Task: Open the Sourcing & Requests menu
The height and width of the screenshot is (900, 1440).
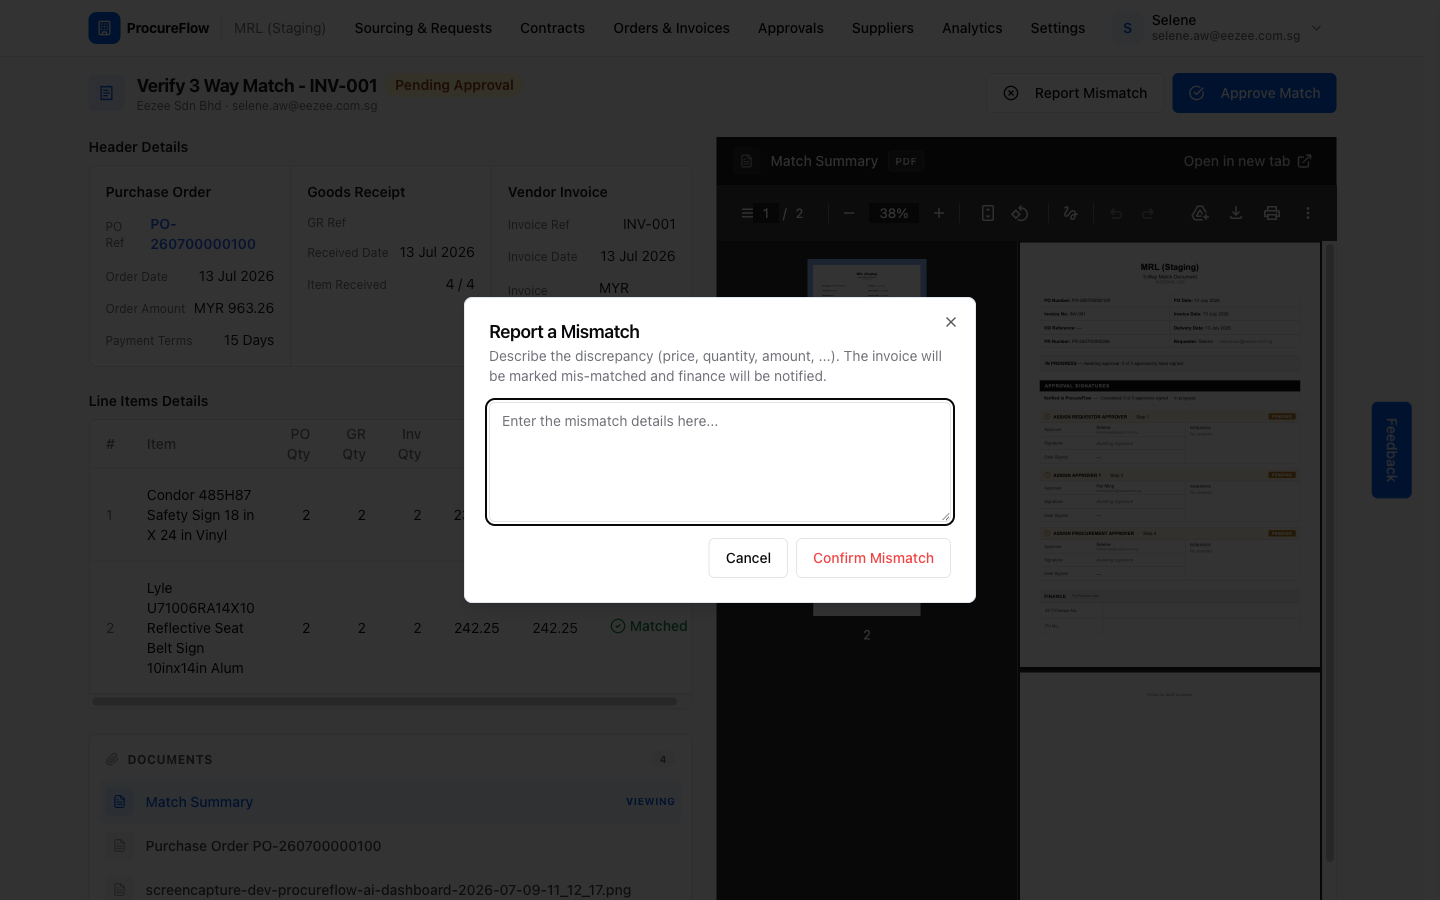Action: pyautogui.click(x=423, y=28)
